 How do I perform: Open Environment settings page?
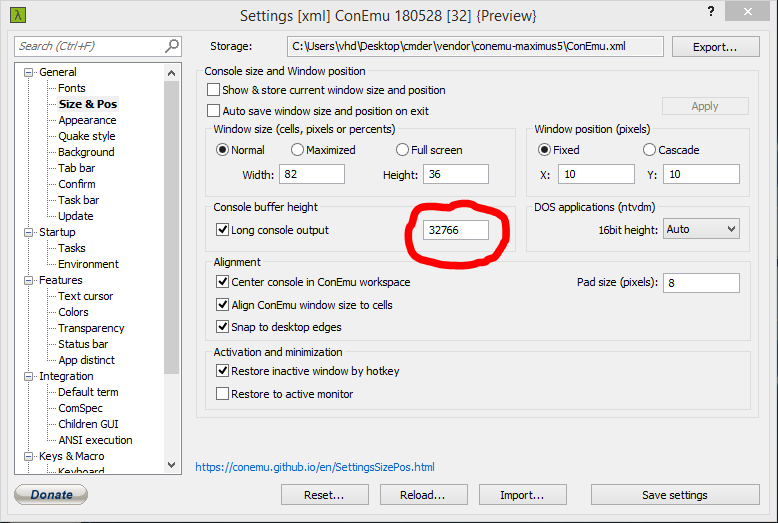88,264
